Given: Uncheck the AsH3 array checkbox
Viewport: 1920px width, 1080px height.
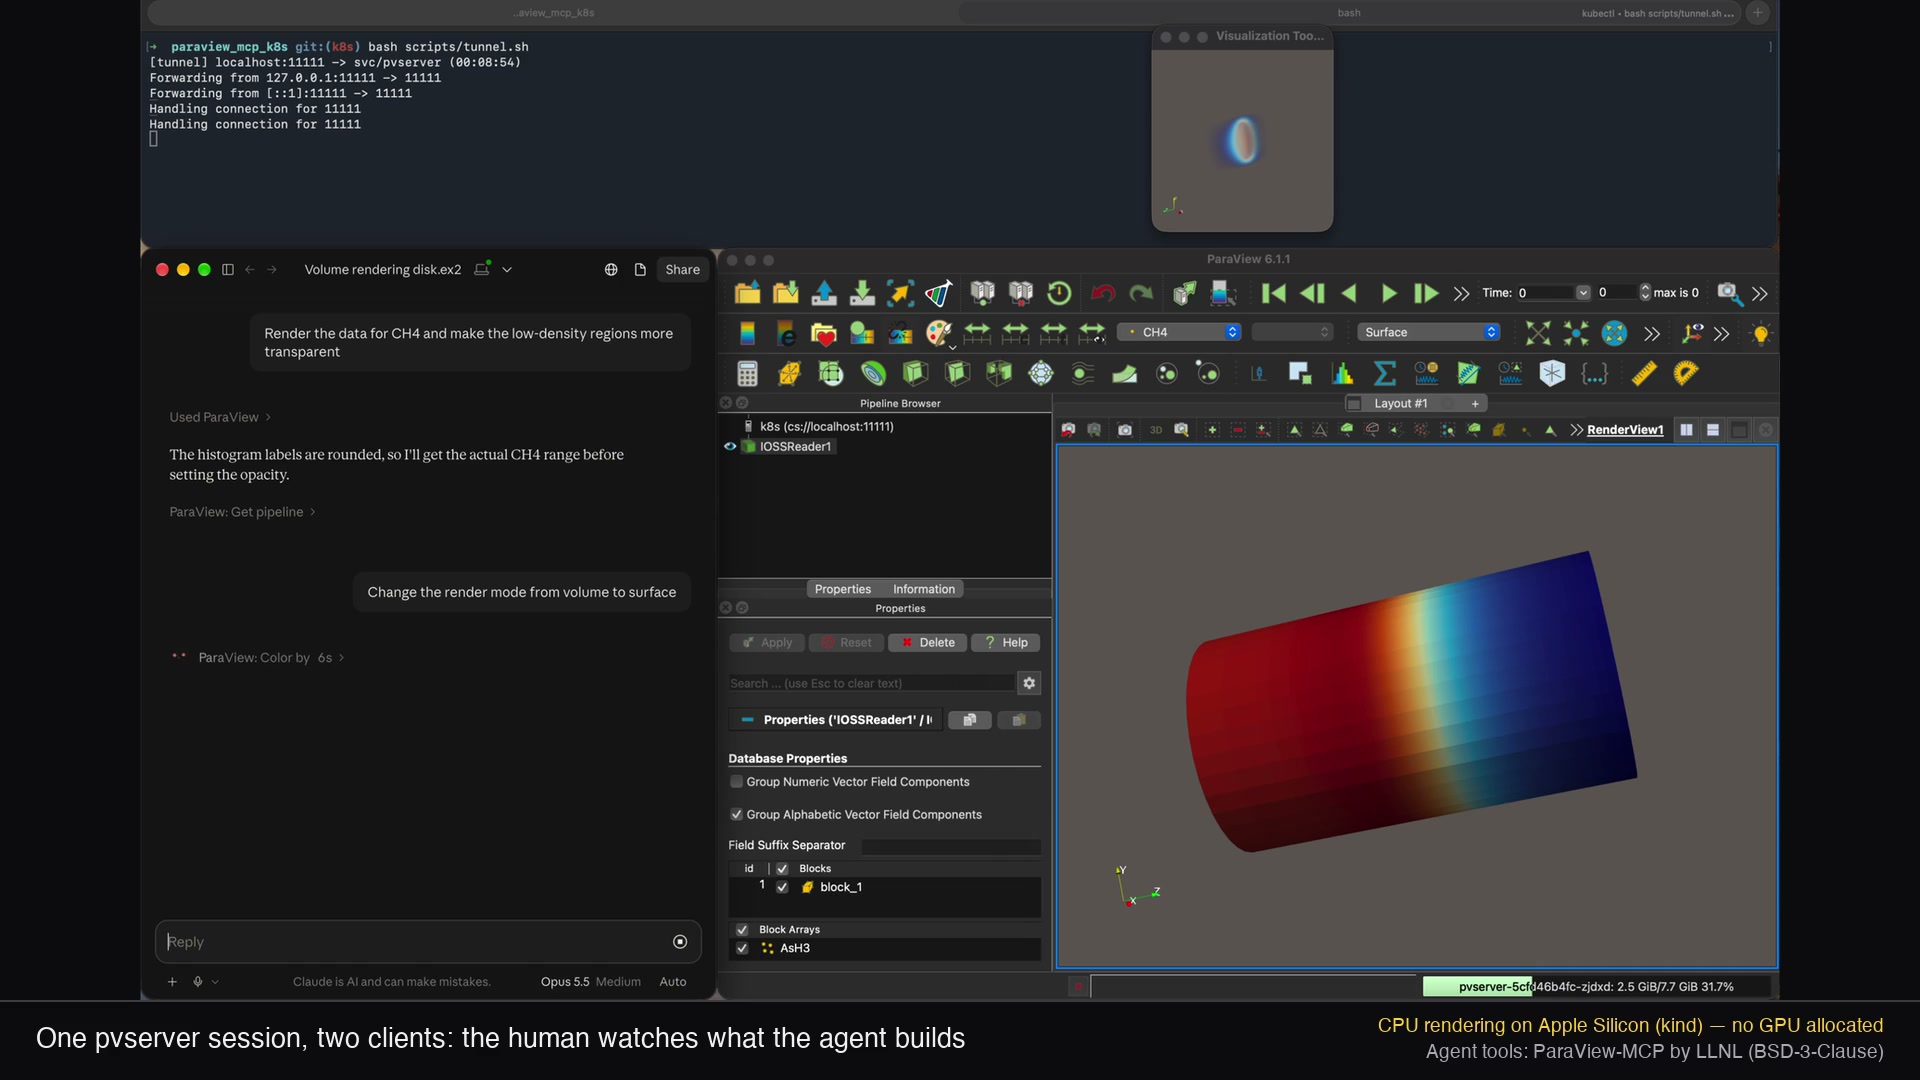Looking at the screenshot, I should pyautogui.click(x=742, y=948).
